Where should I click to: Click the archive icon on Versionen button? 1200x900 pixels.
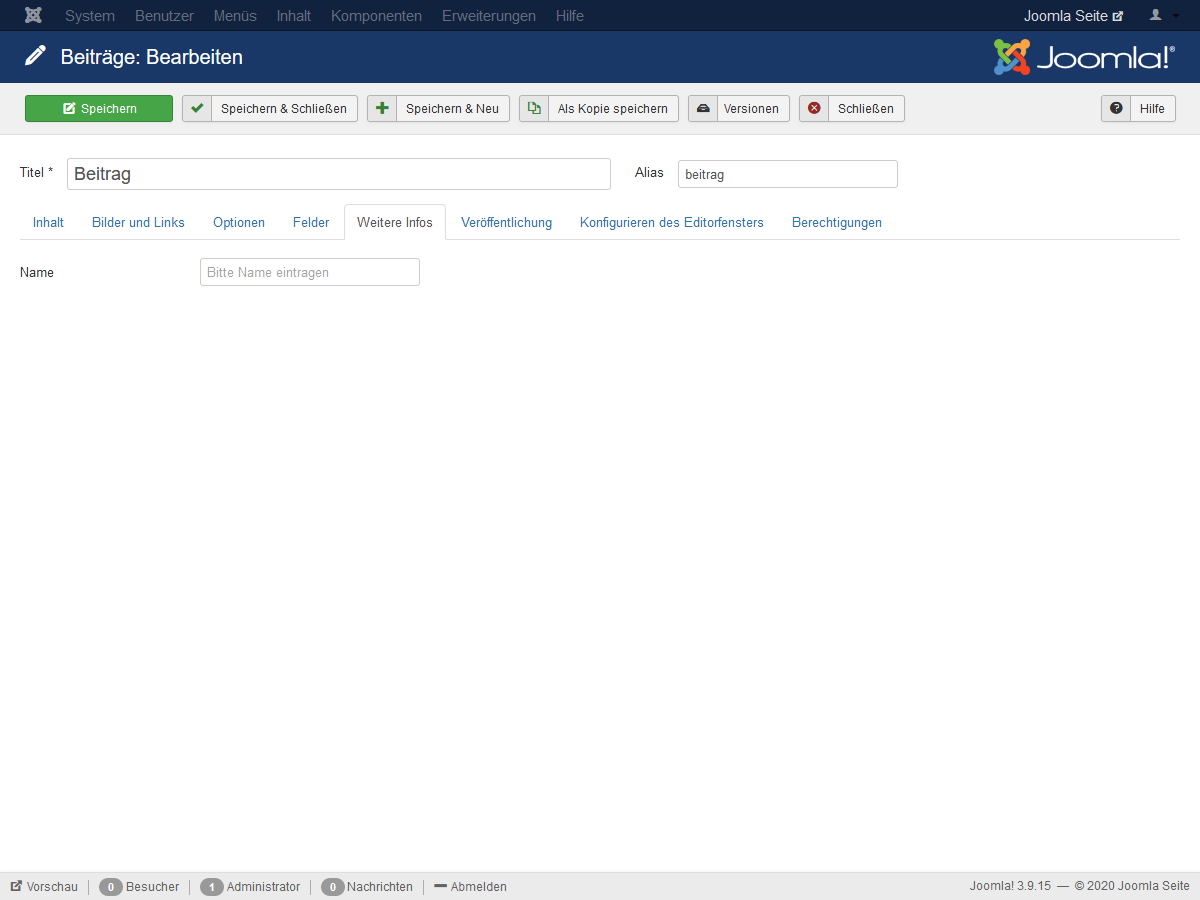click(x=703, y=108)
